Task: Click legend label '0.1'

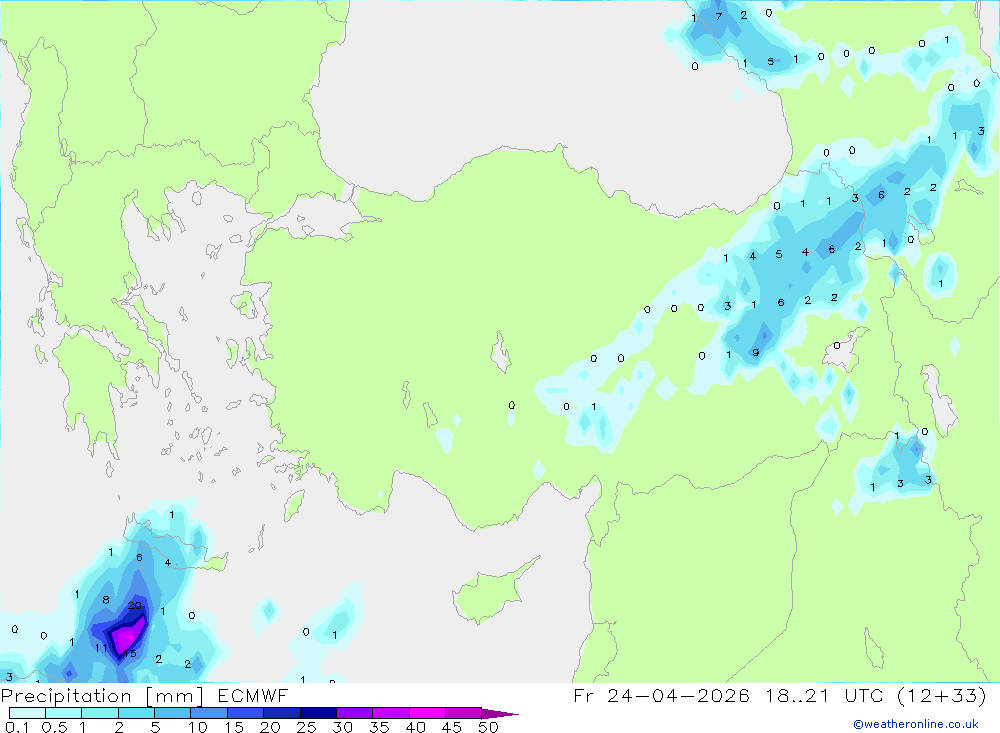Action: tap(17, 727)
